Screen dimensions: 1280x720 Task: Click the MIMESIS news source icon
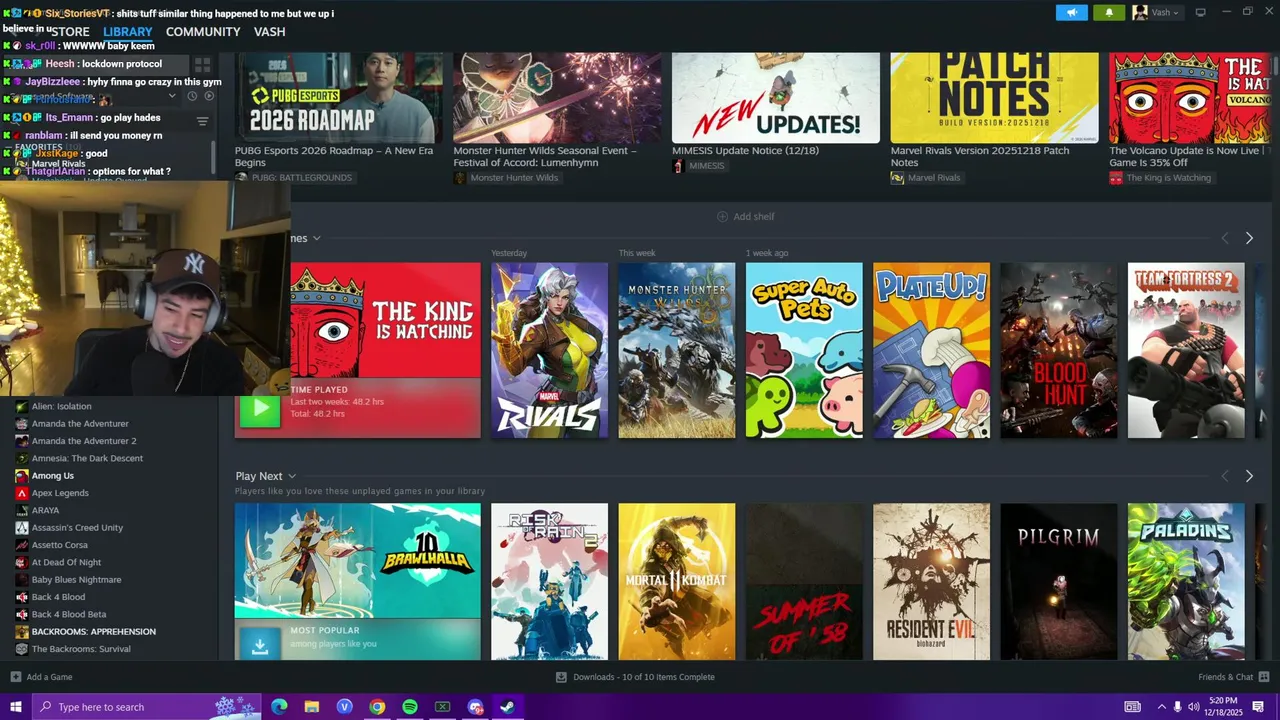(678, 166)
